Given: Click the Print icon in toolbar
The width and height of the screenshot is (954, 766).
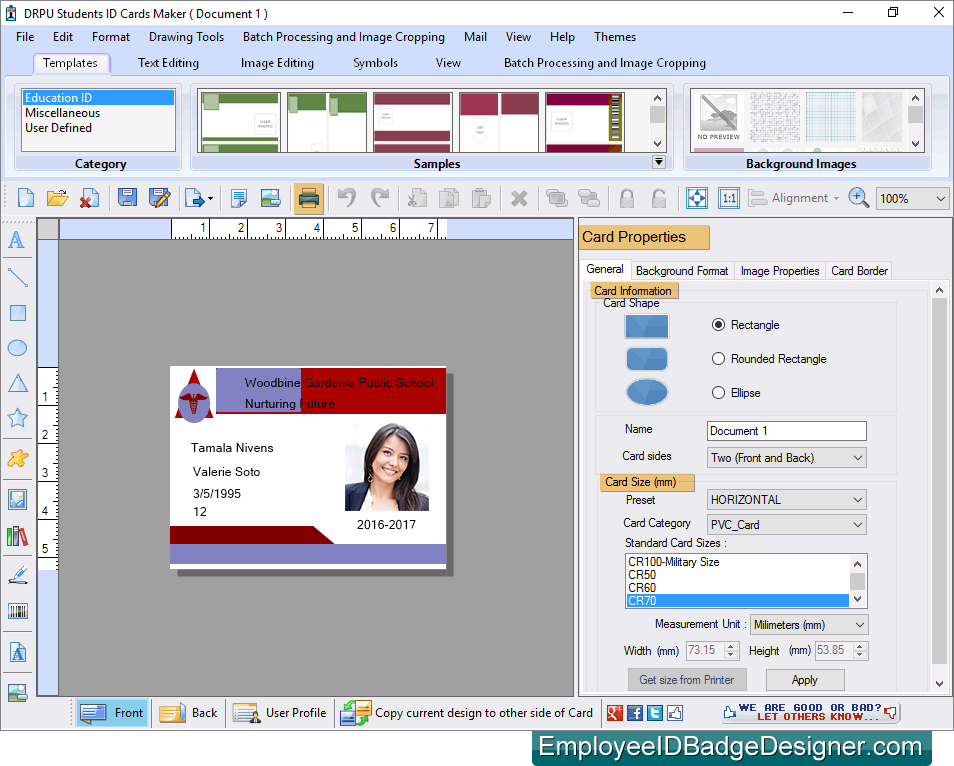Looking at the screenshot, I should click(308, 197).
